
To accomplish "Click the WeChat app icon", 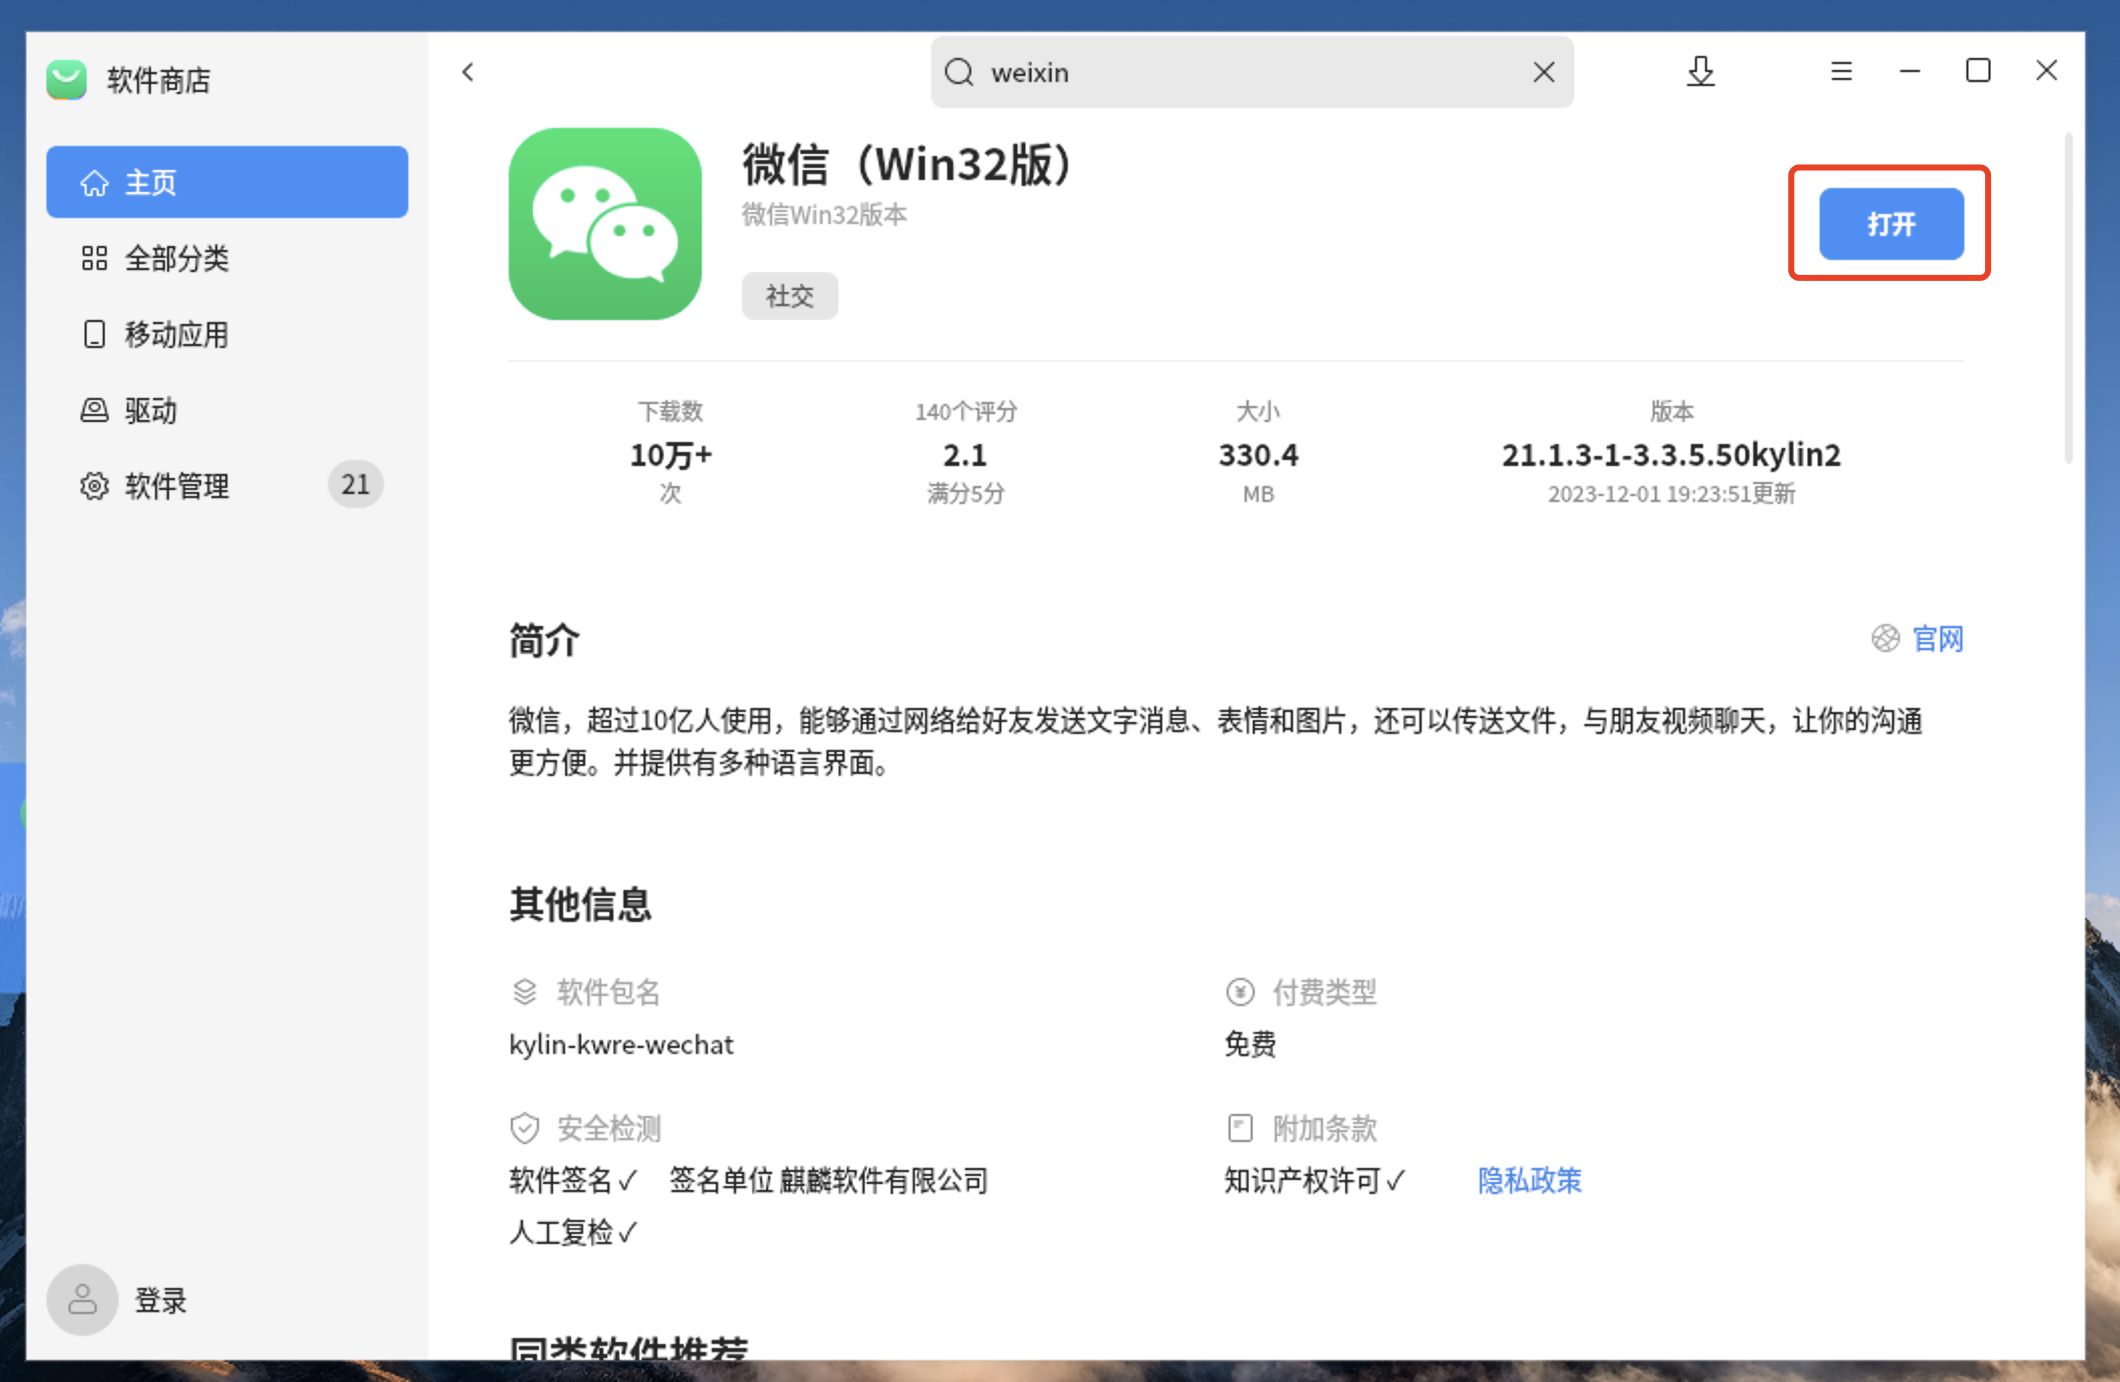I will coord(605,224).
